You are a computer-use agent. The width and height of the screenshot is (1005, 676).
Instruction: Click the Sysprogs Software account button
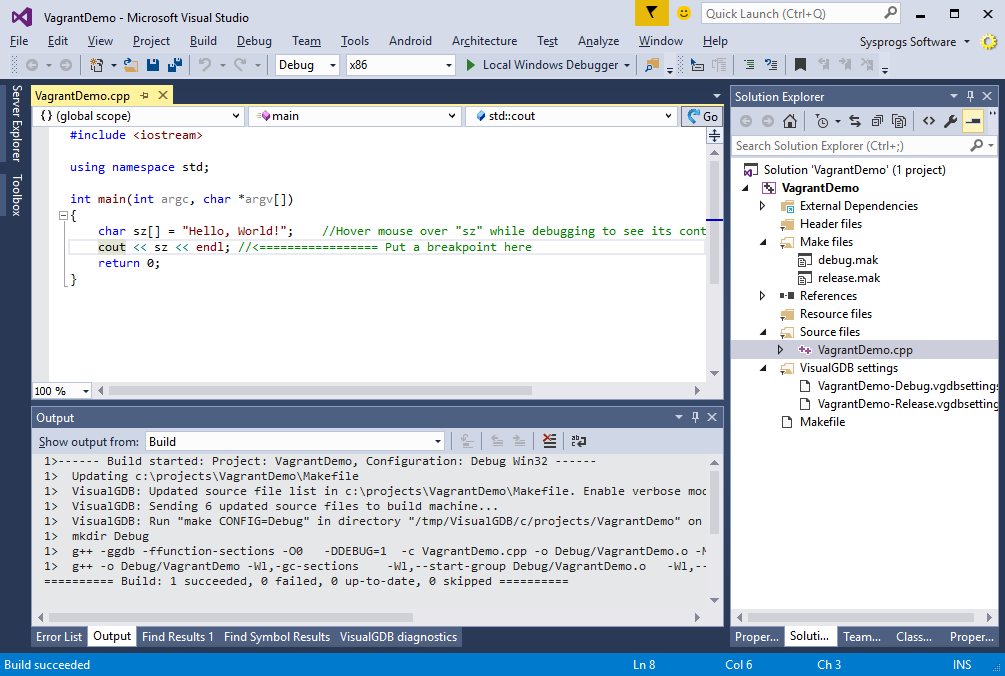(x=914, y=42)
